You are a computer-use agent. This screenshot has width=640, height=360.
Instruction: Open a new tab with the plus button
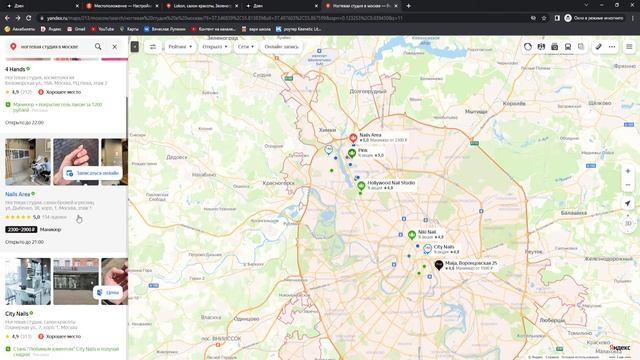409,6
